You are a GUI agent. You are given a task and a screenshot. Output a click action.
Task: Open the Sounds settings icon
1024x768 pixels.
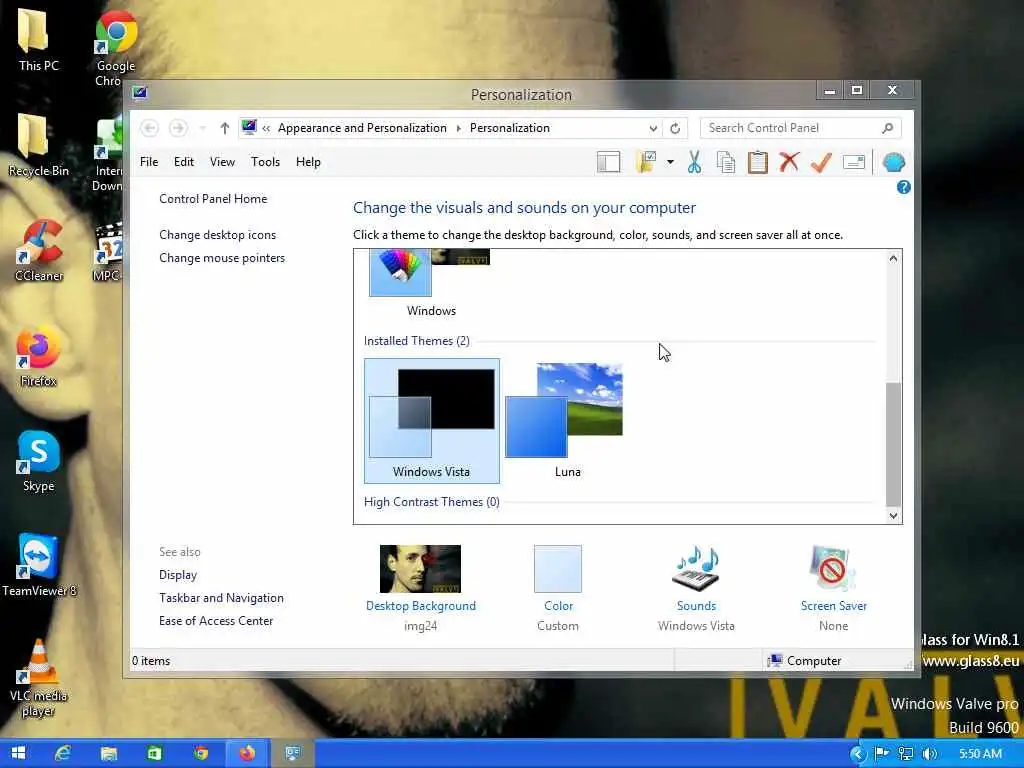coord(696,569)
